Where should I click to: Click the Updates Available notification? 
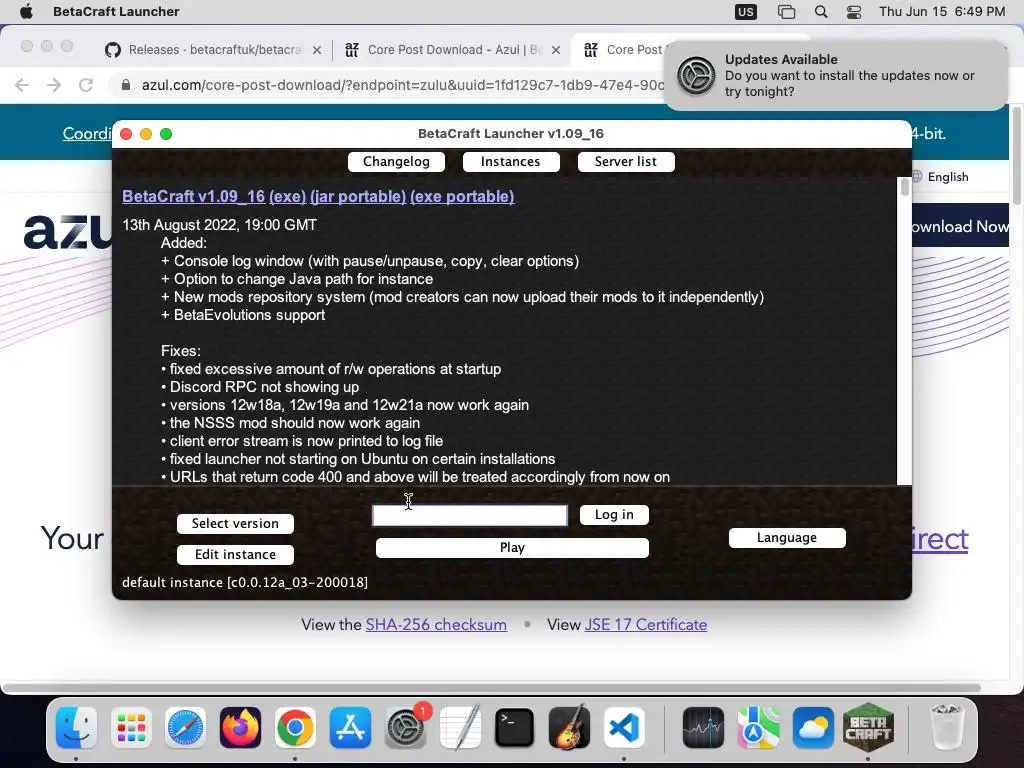pos(835,75)
